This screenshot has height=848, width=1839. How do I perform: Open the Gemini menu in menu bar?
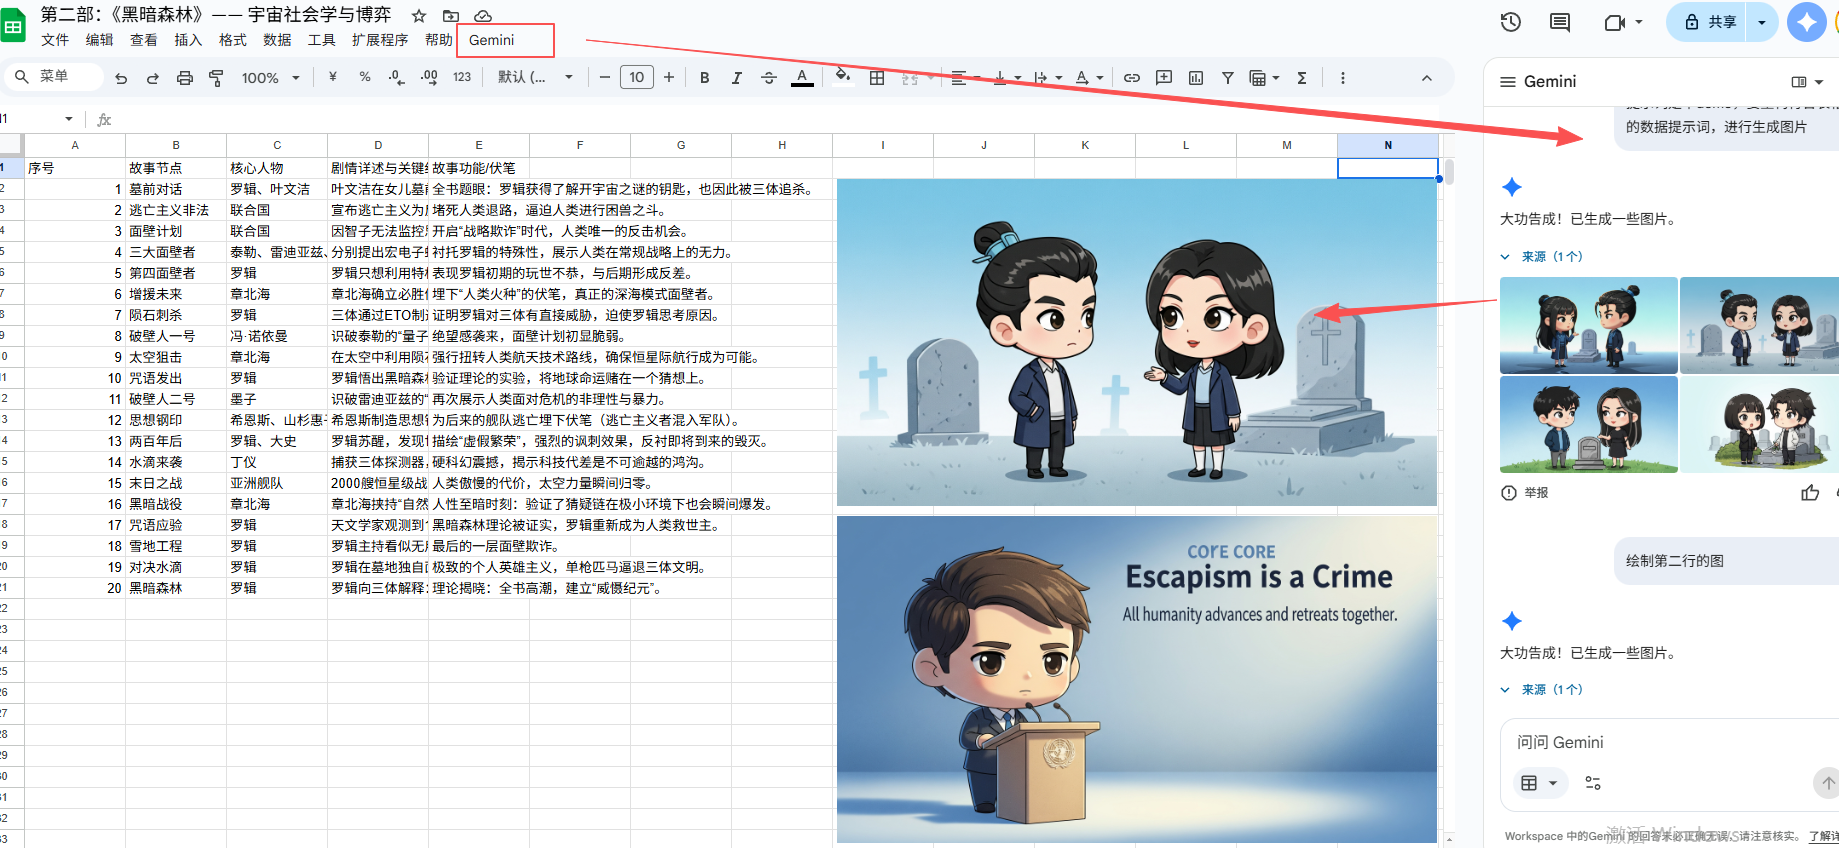[x=491, y=40]
